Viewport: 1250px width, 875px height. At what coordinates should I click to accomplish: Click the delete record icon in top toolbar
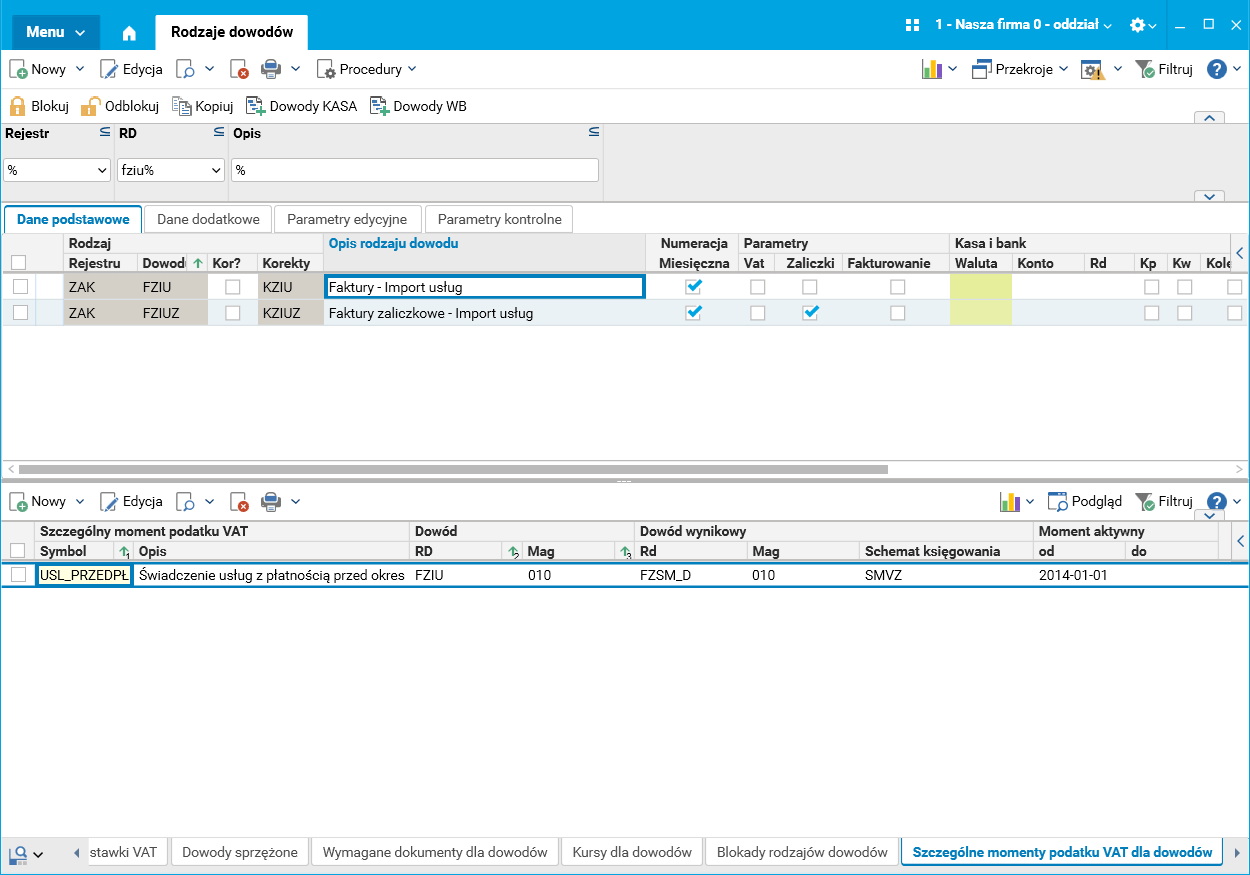239,69
